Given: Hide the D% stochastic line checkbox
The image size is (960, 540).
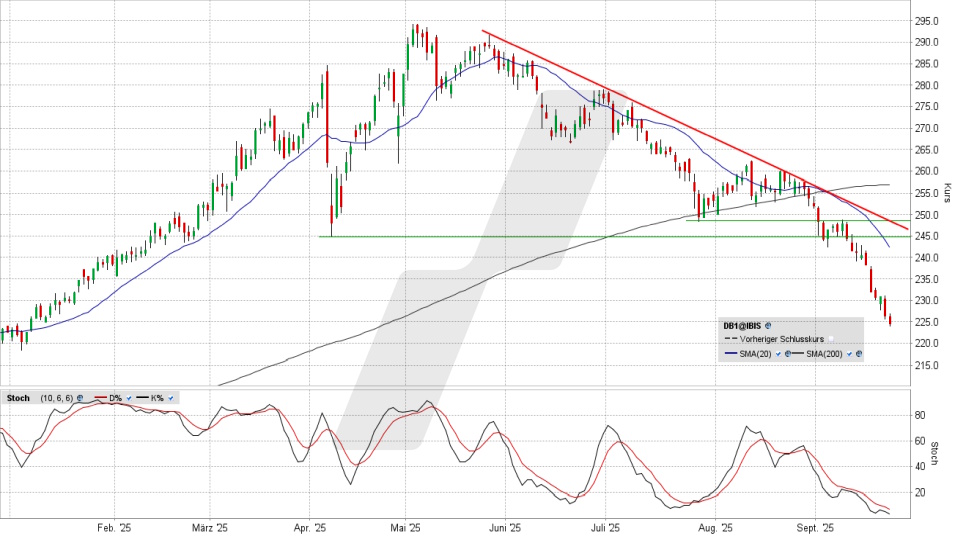Looking at the screenshot, I should 129,398.
